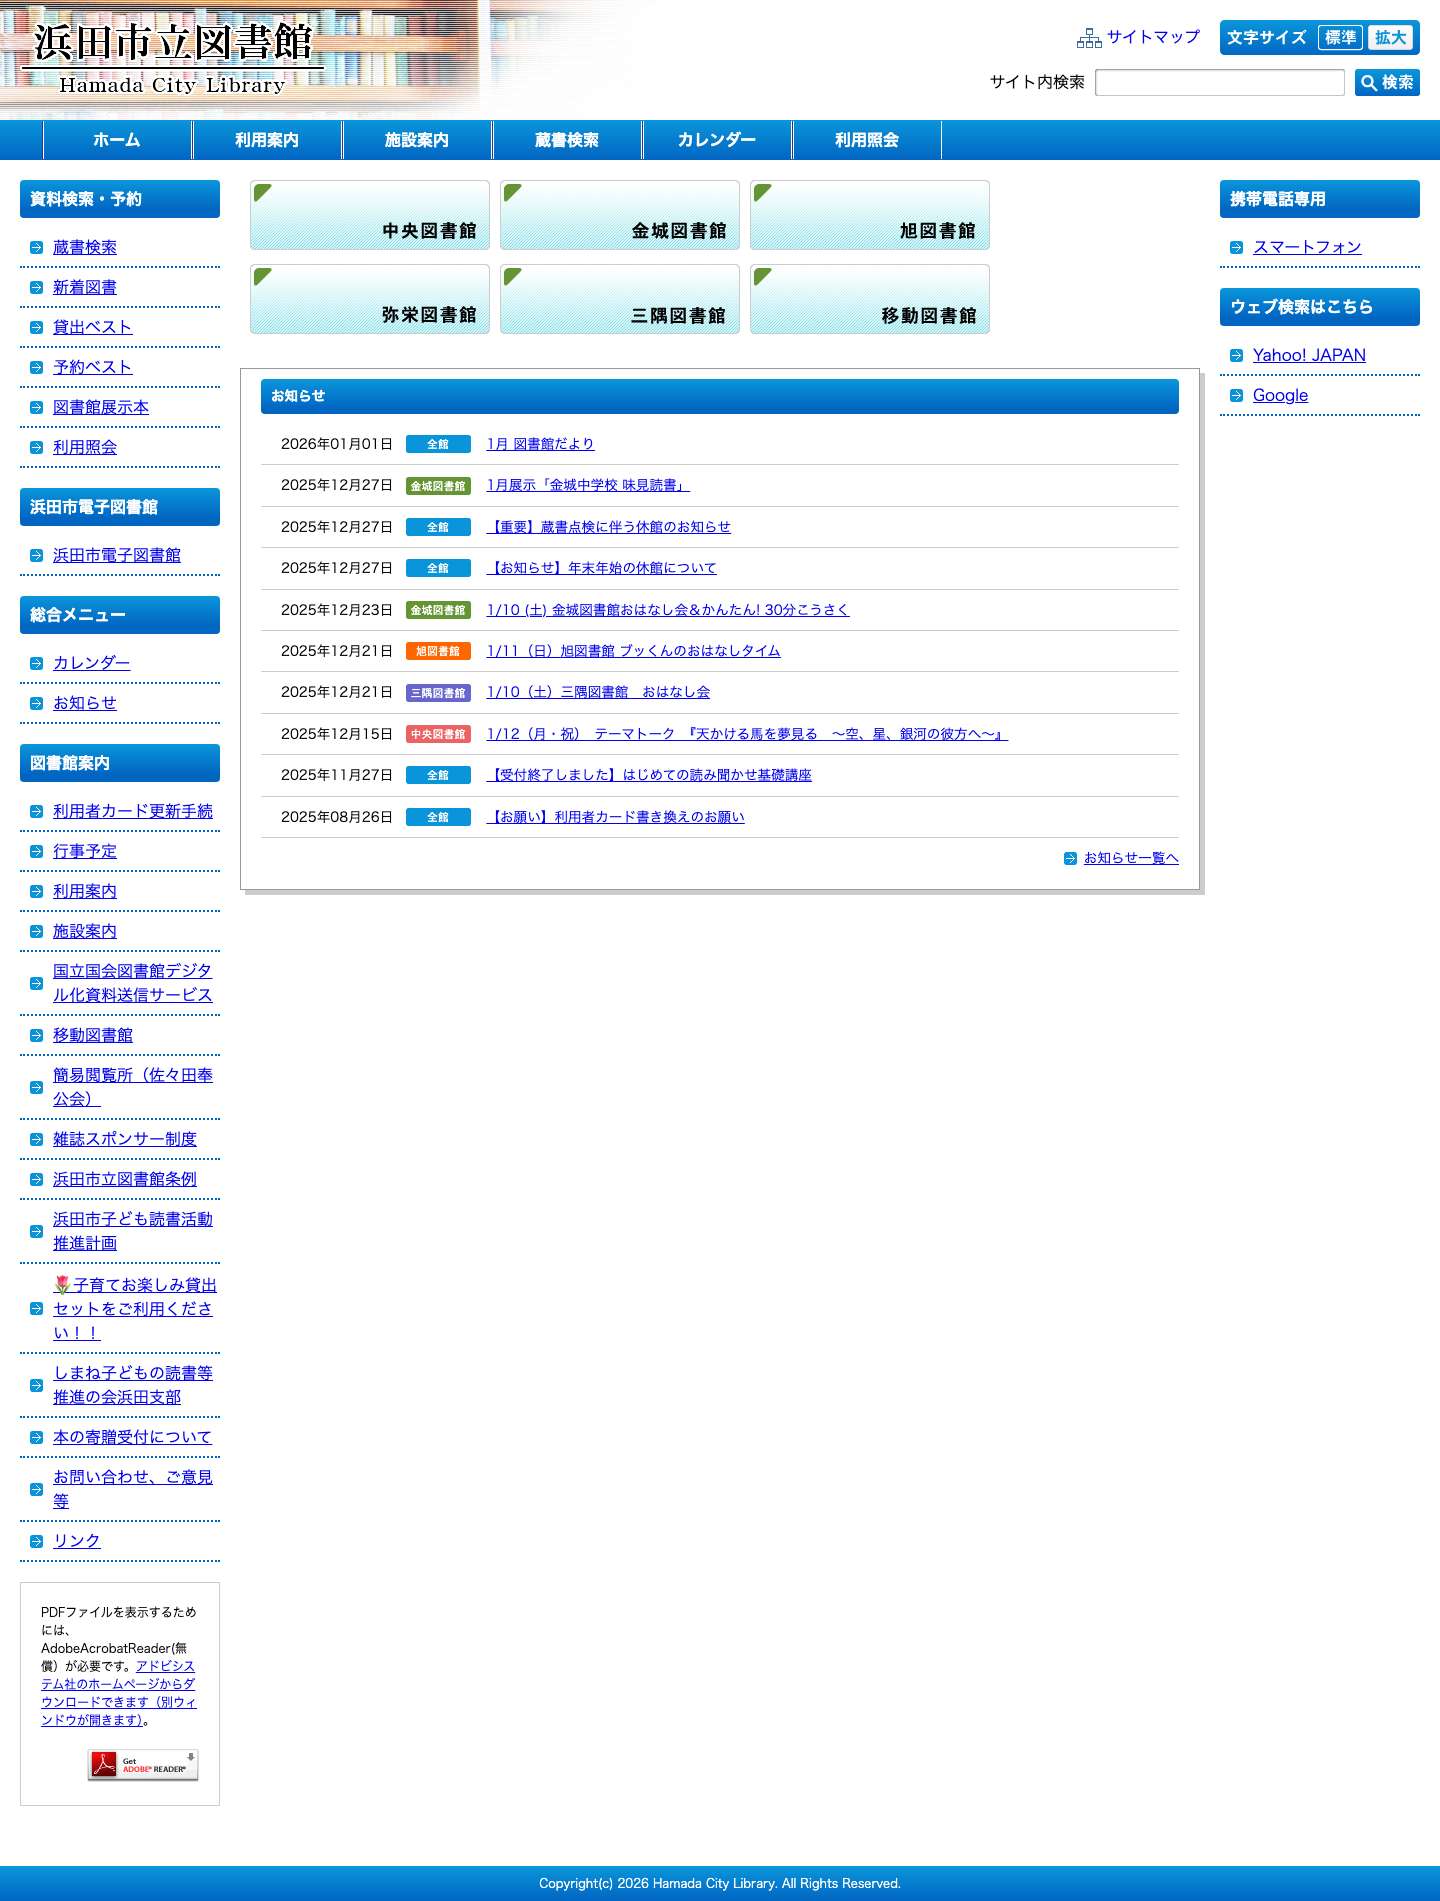1440x1901 pixels.
Task: Click arrow icon beside Yahoo! JAPAN
Action: pos(1236,355)
